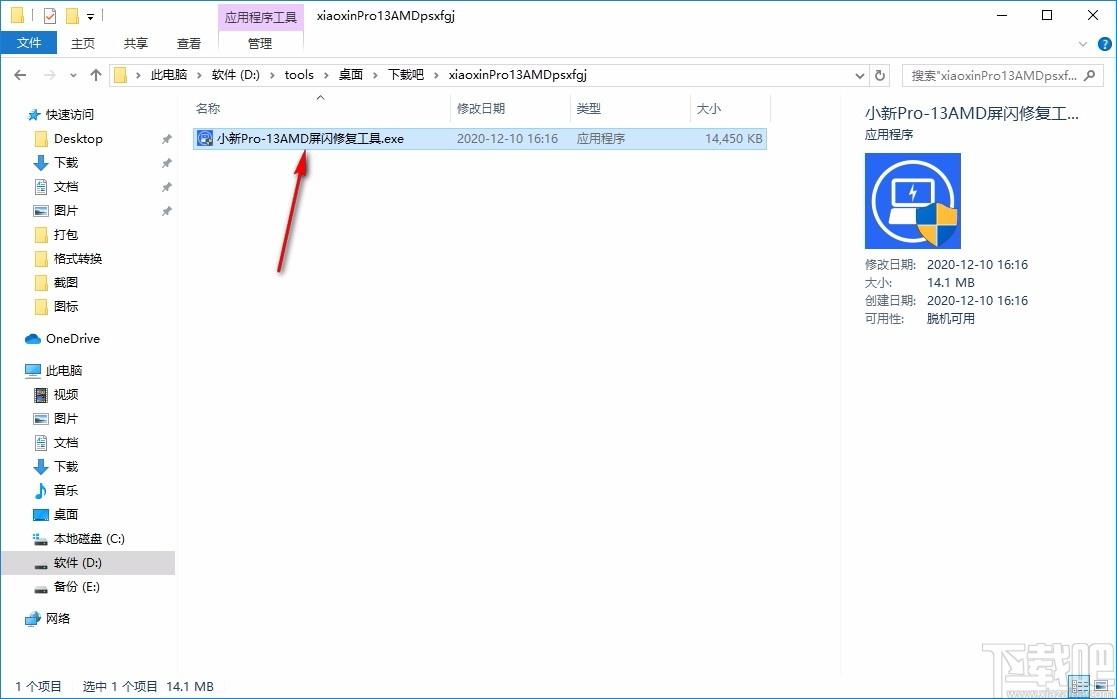Open the help question mark icon
1117x699 pixels.
(x=1104, y=44)
